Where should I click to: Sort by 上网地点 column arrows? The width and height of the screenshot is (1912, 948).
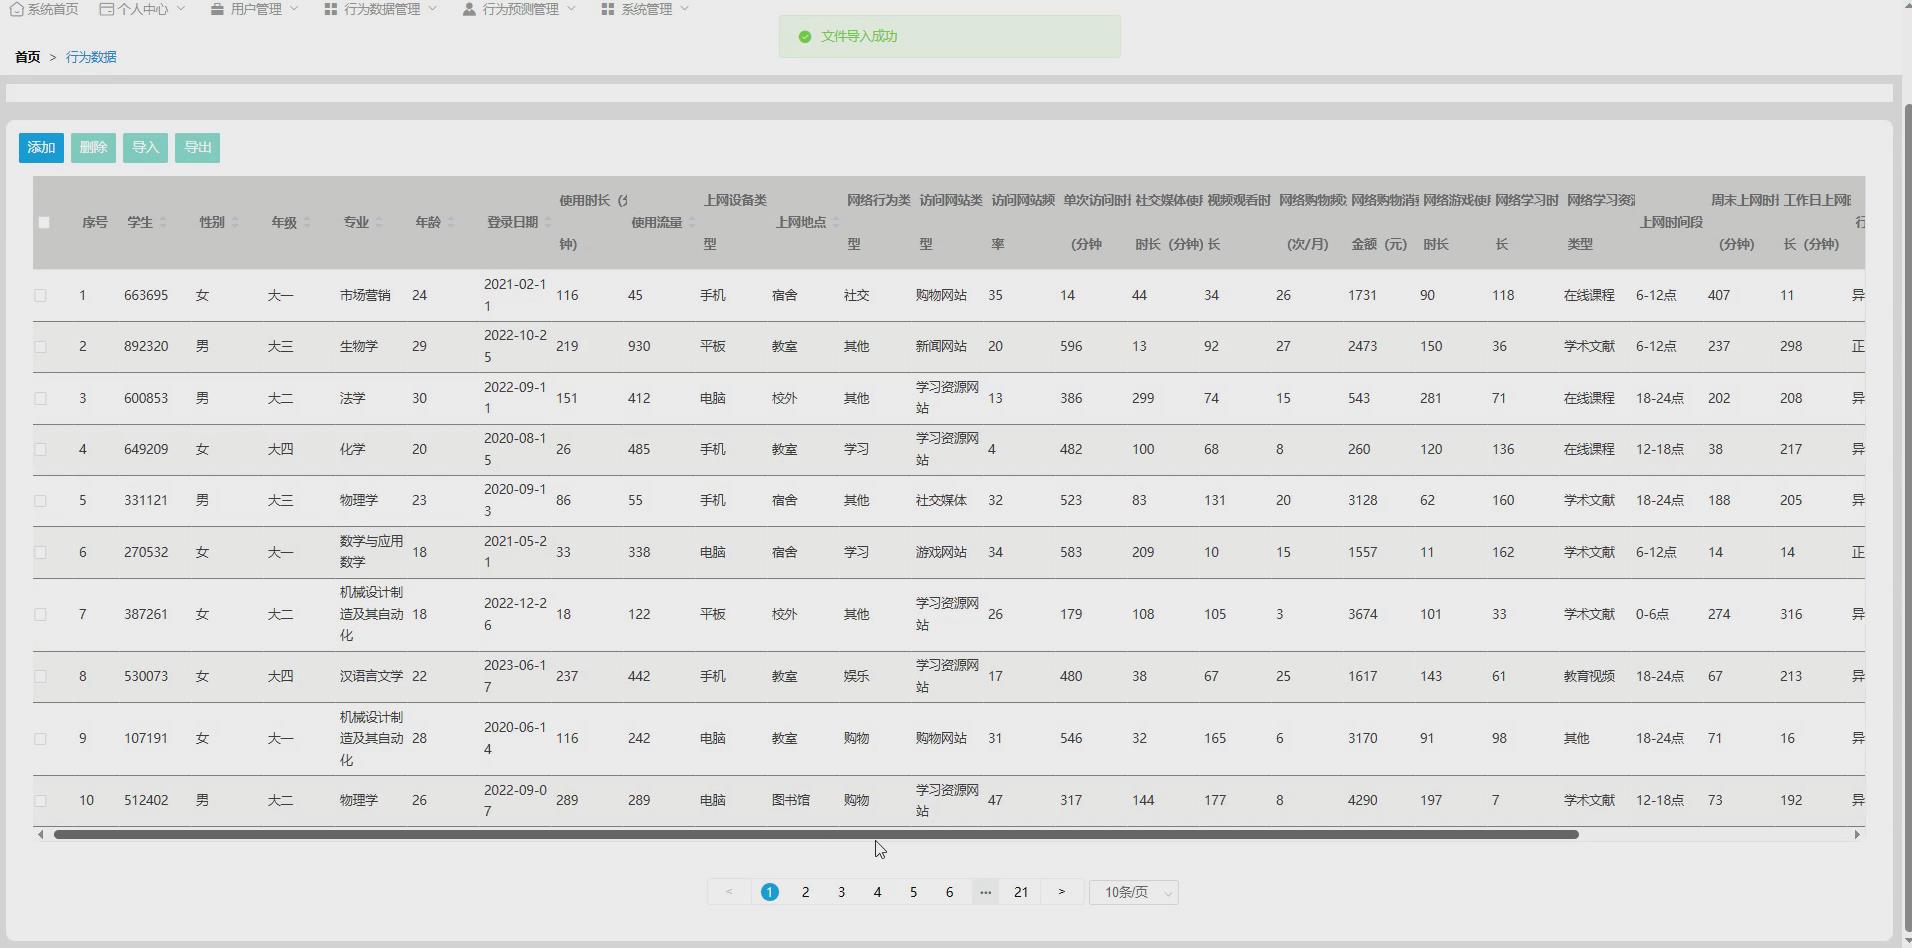pos(835,222)
